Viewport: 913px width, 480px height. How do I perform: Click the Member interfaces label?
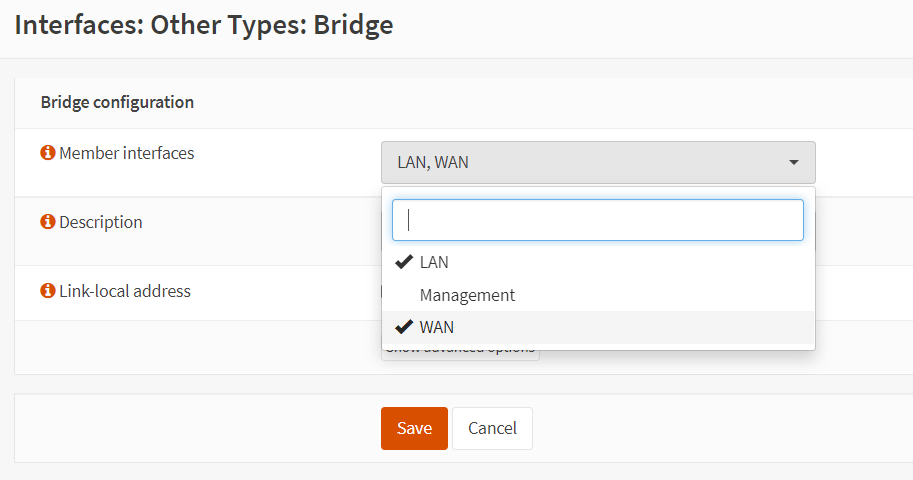pyautogui.click(x=127, y=154)
